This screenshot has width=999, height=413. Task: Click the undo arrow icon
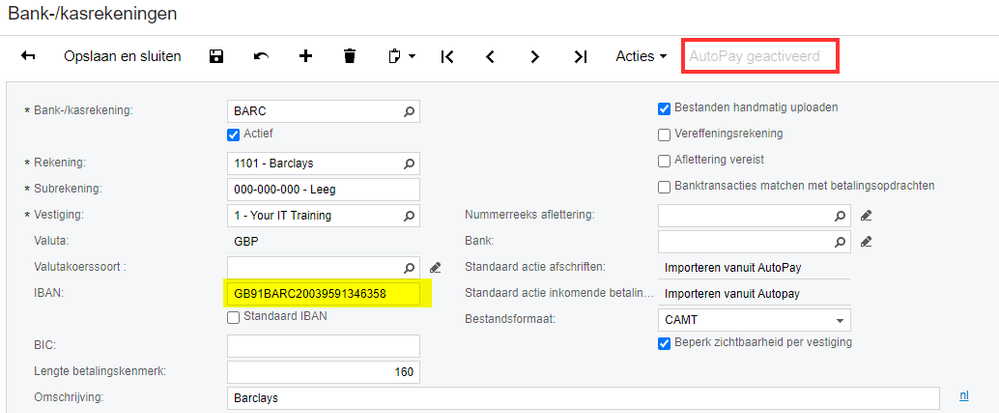pyautogui.click(x=261, y=57)
